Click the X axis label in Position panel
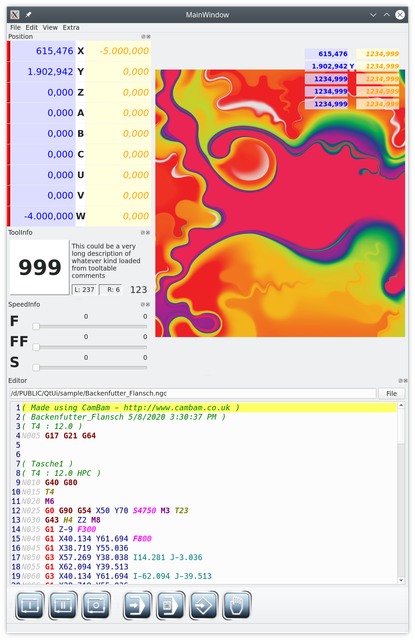415x640 pixels. click(x=81, y=51)
